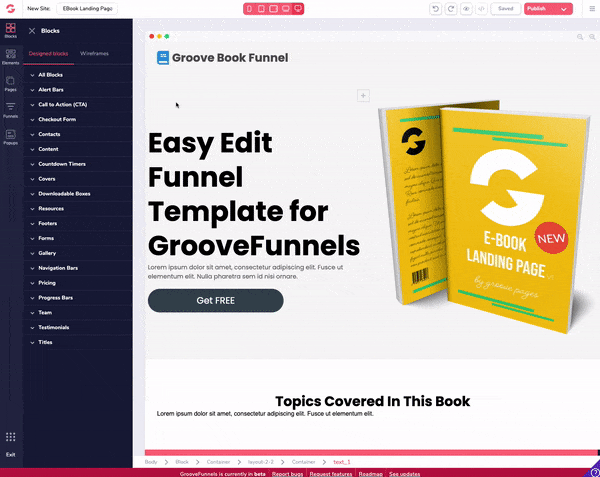Switch to Designed blocks tab
This screenshot has width=600, height=477.
point(48,54)
